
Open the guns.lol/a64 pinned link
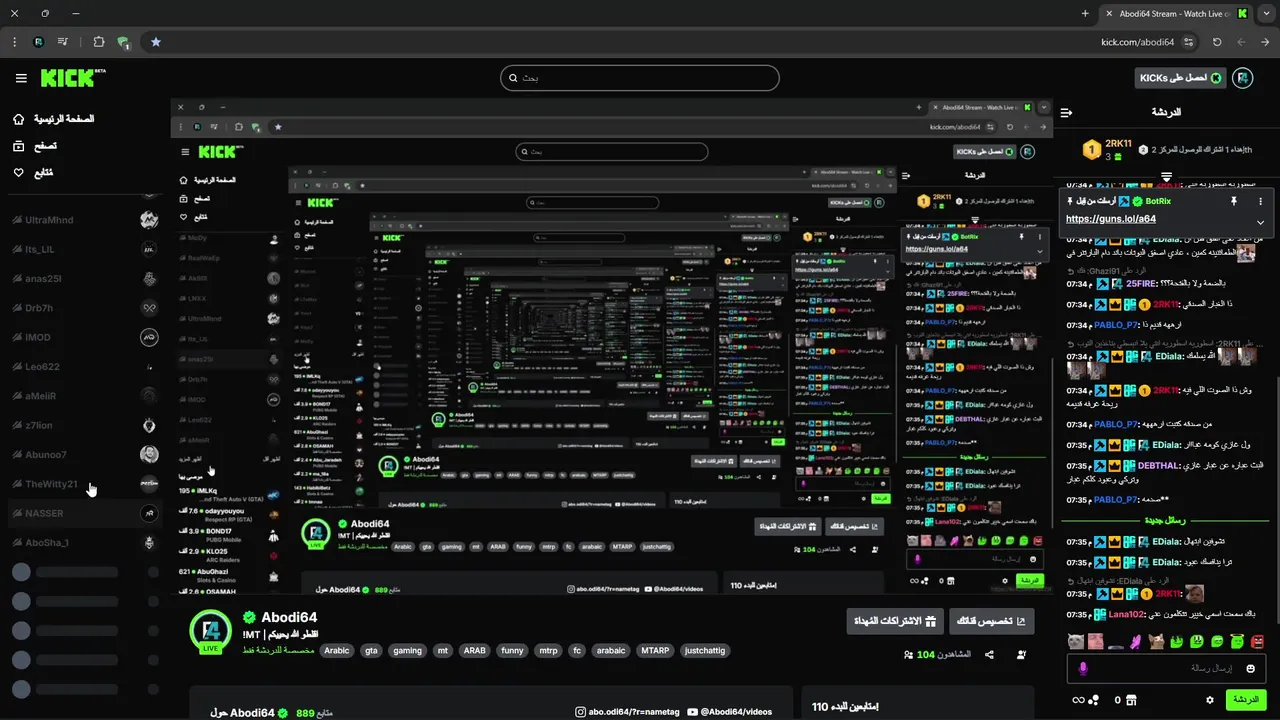point(1111,219)
